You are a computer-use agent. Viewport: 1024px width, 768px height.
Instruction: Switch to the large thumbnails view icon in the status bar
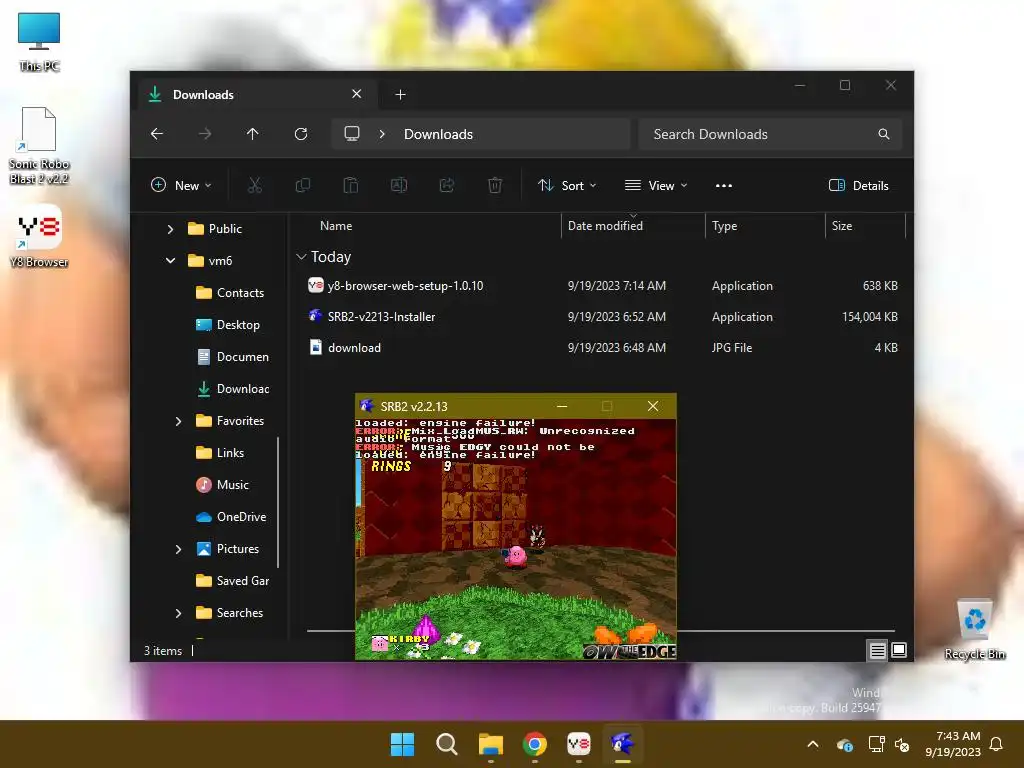point(899,650)
